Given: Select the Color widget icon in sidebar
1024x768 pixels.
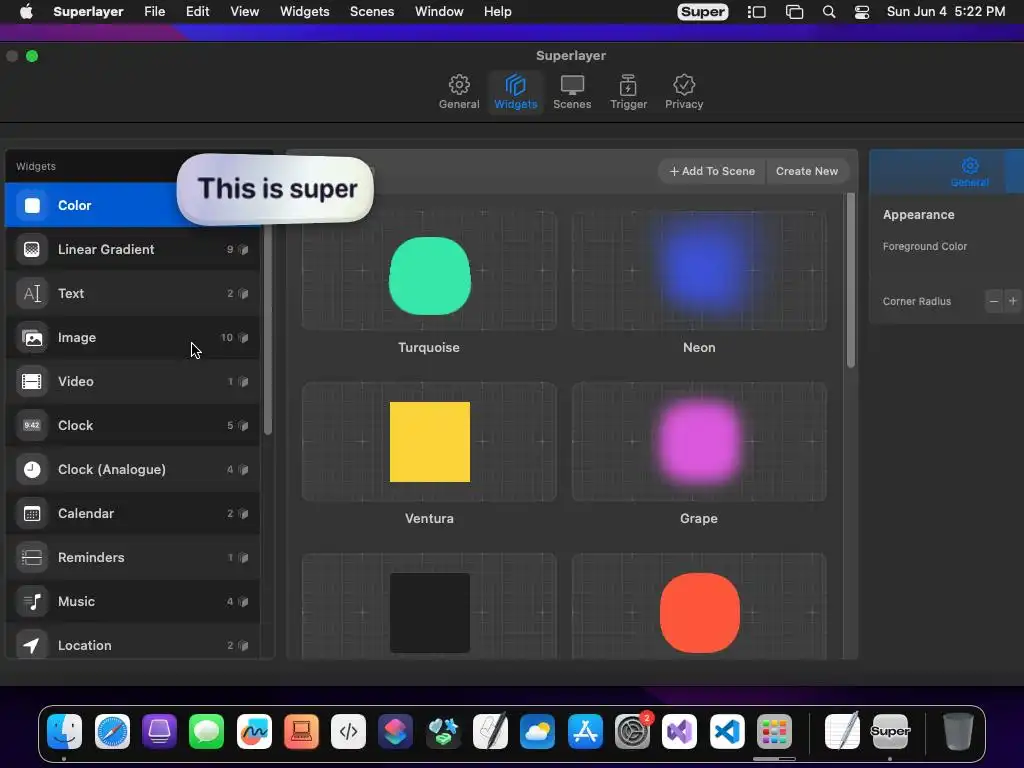Looking at the screenshot, I should tap(32, 205).
